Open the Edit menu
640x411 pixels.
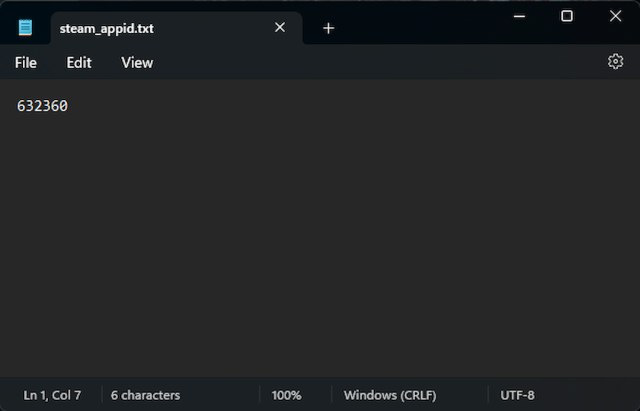pos(79,62)
